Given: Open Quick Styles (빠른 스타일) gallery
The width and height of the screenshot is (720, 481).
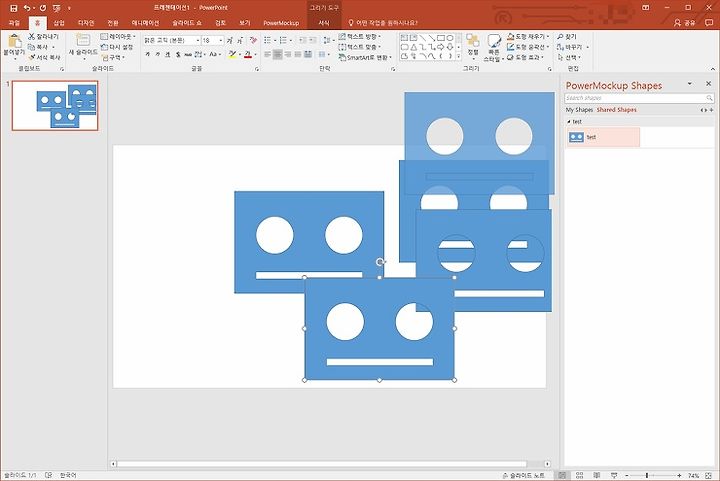Looking at the screenshot, I should [x=494, y=47].
